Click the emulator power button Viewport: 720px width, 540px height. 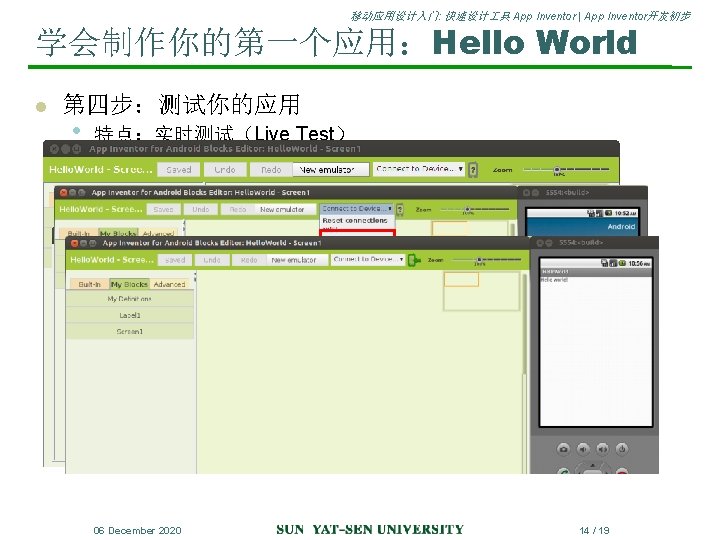point(622,449)
